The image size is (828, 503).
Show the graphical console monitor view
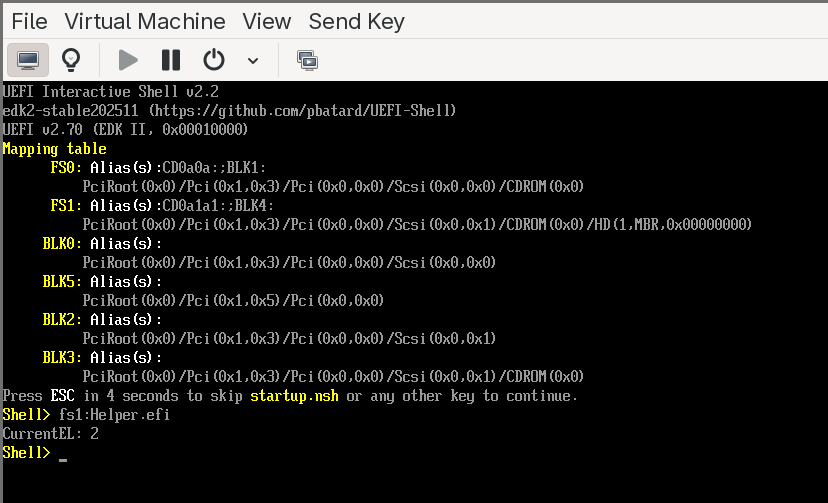29,60
